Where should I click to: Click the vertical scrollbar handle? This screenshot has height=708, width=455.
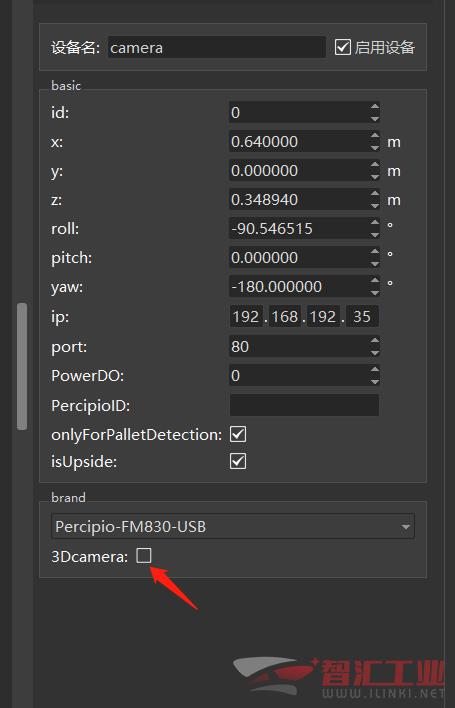(22, 366)
